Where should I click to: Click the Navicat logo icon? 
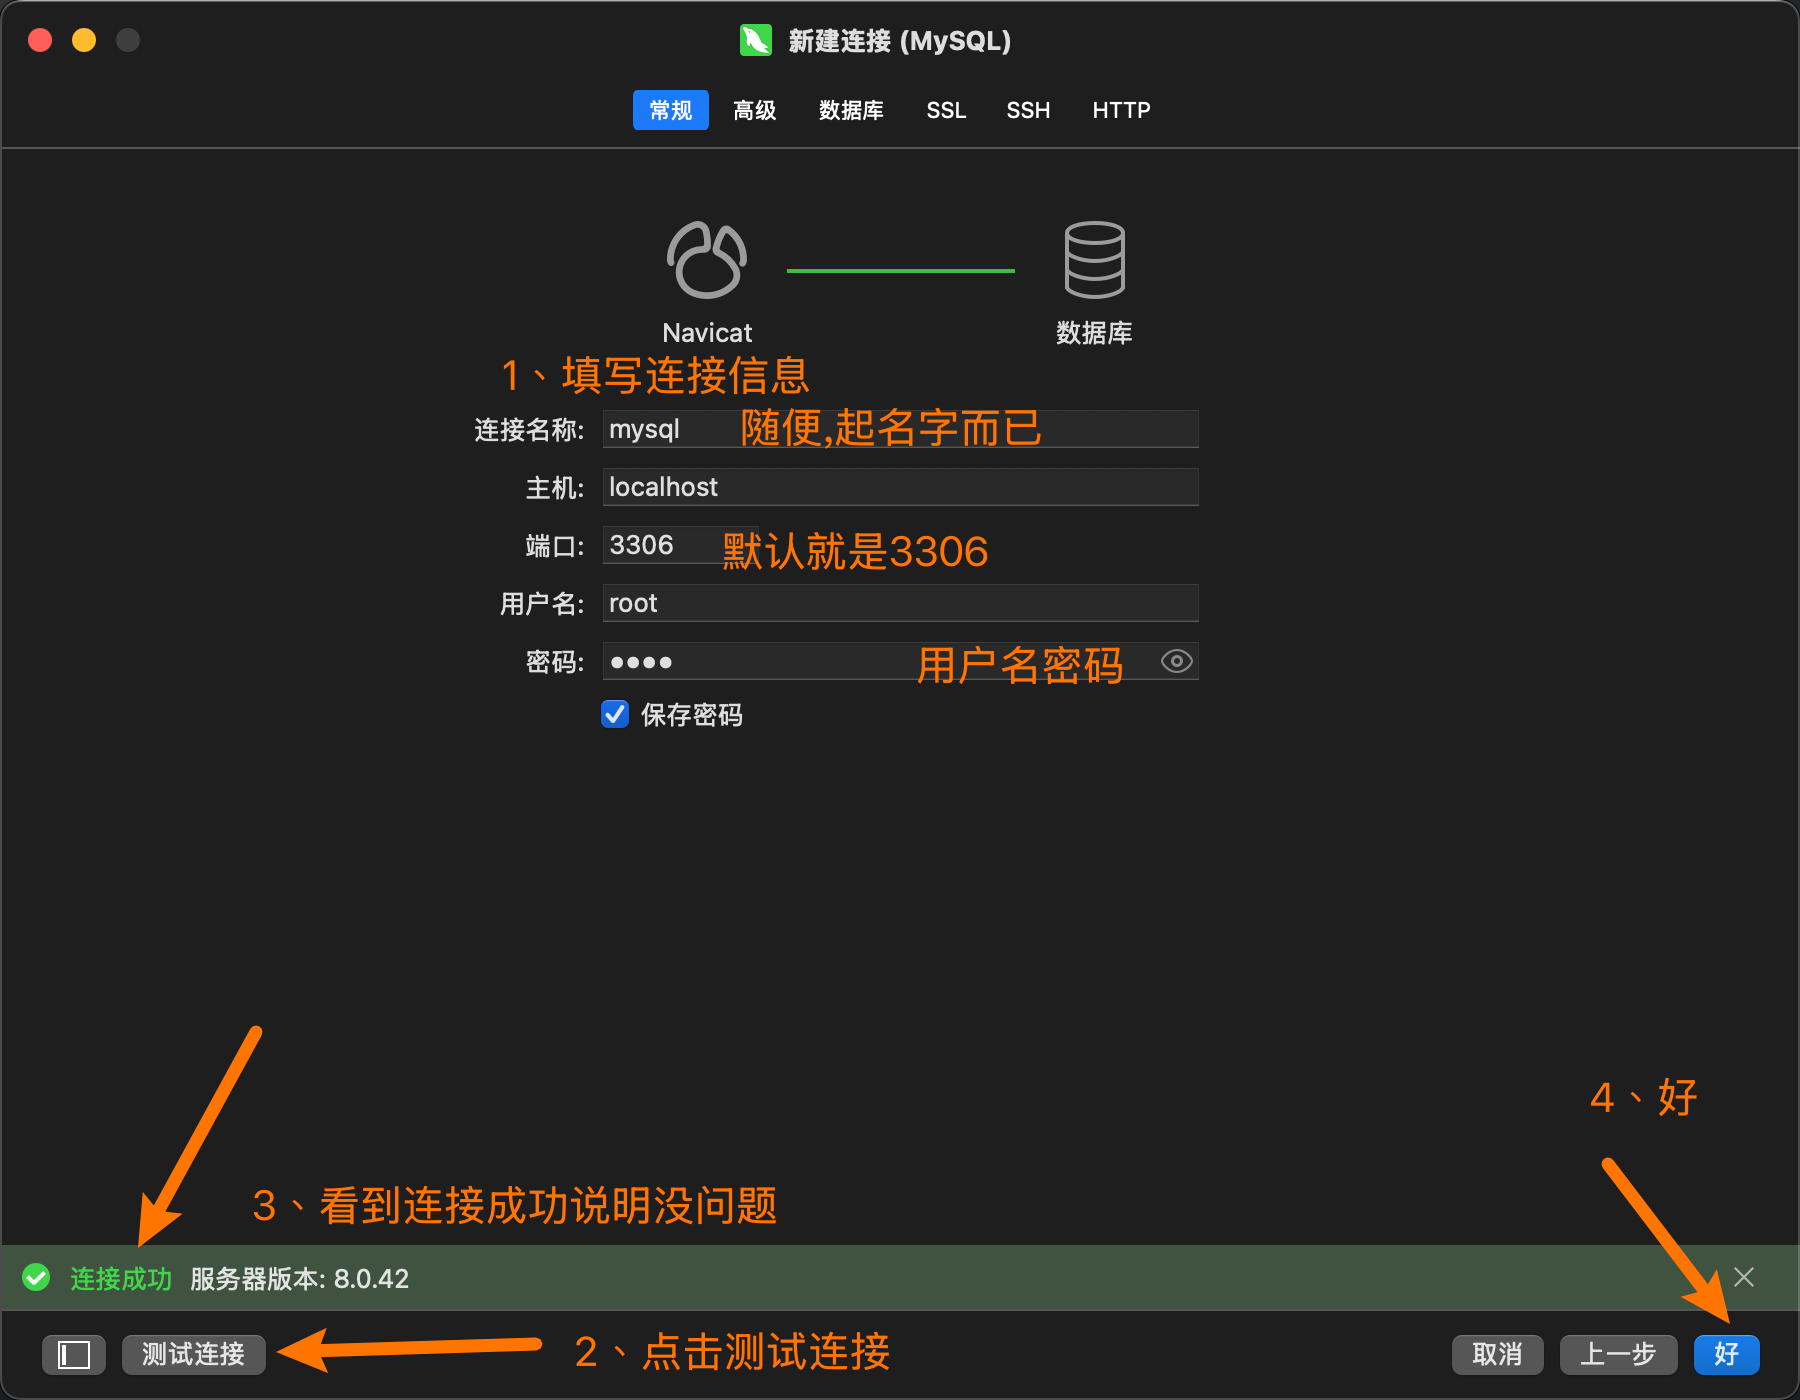click(707, 260)
